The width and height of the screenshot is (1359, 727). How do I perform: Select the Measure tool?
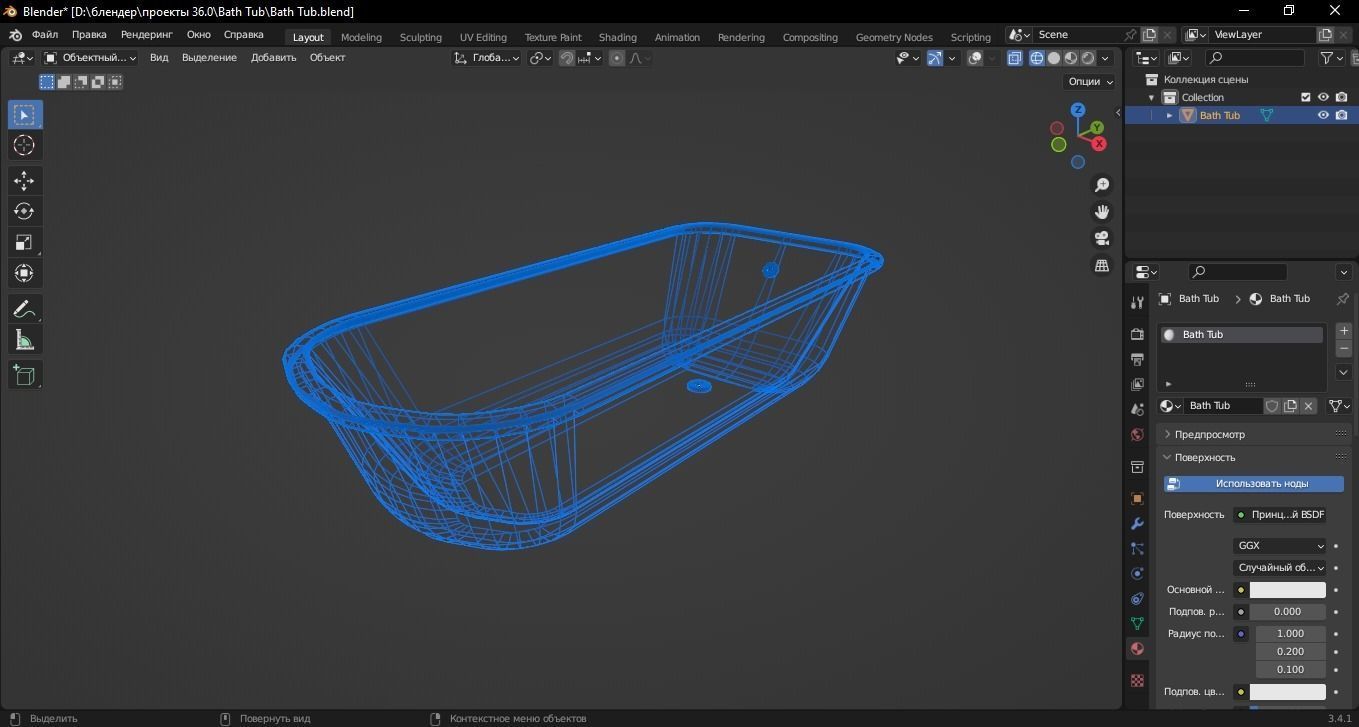point(25,340)
